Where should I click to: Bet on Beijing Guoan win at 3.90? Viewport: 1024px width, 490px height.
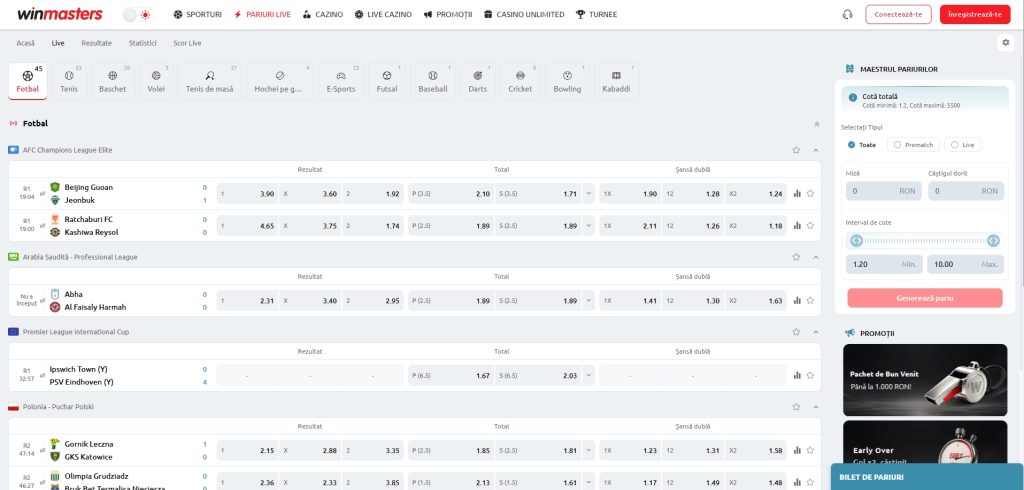click(x=247, y=194)
